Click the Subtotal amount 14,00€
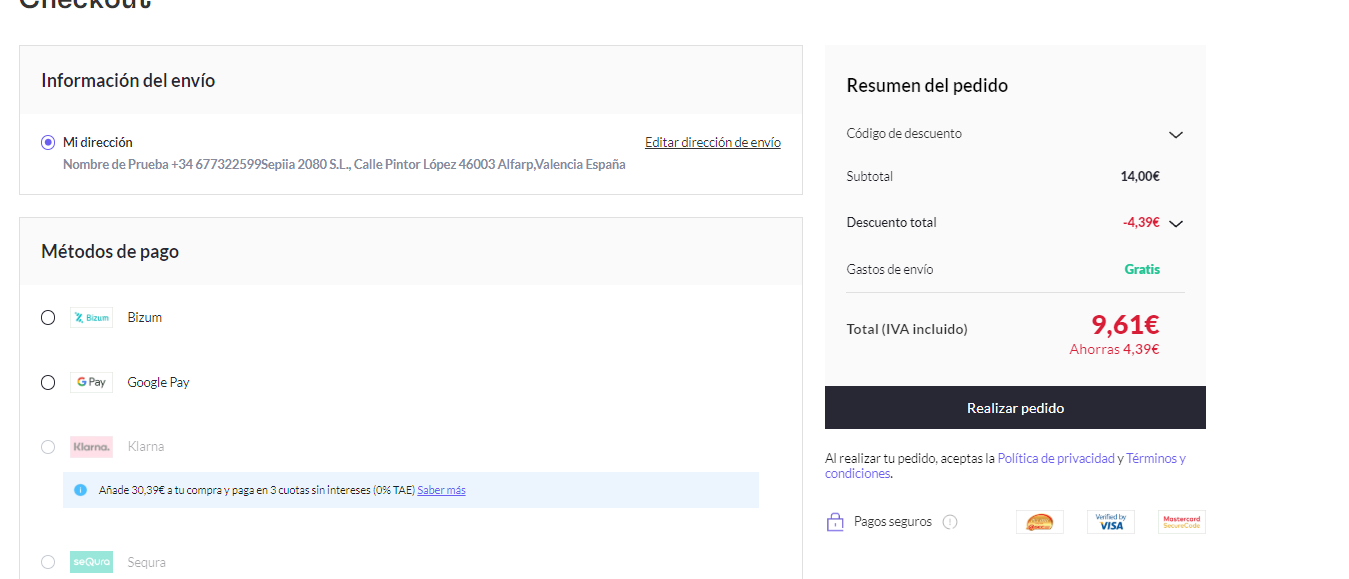1349x579 pixels. [x=1140, y=177]
